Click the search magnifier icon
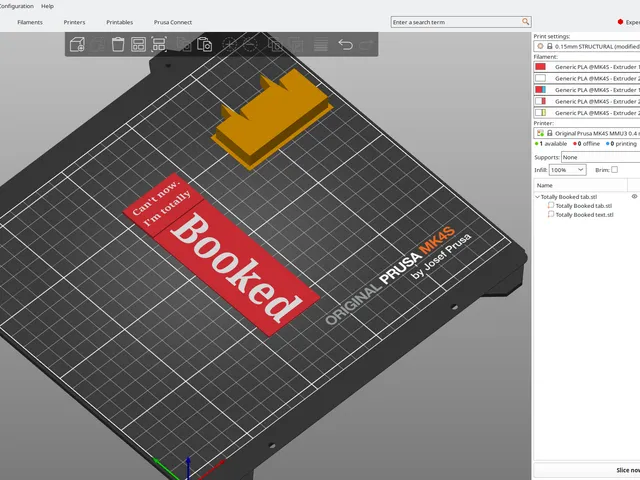 pos(525,21)
